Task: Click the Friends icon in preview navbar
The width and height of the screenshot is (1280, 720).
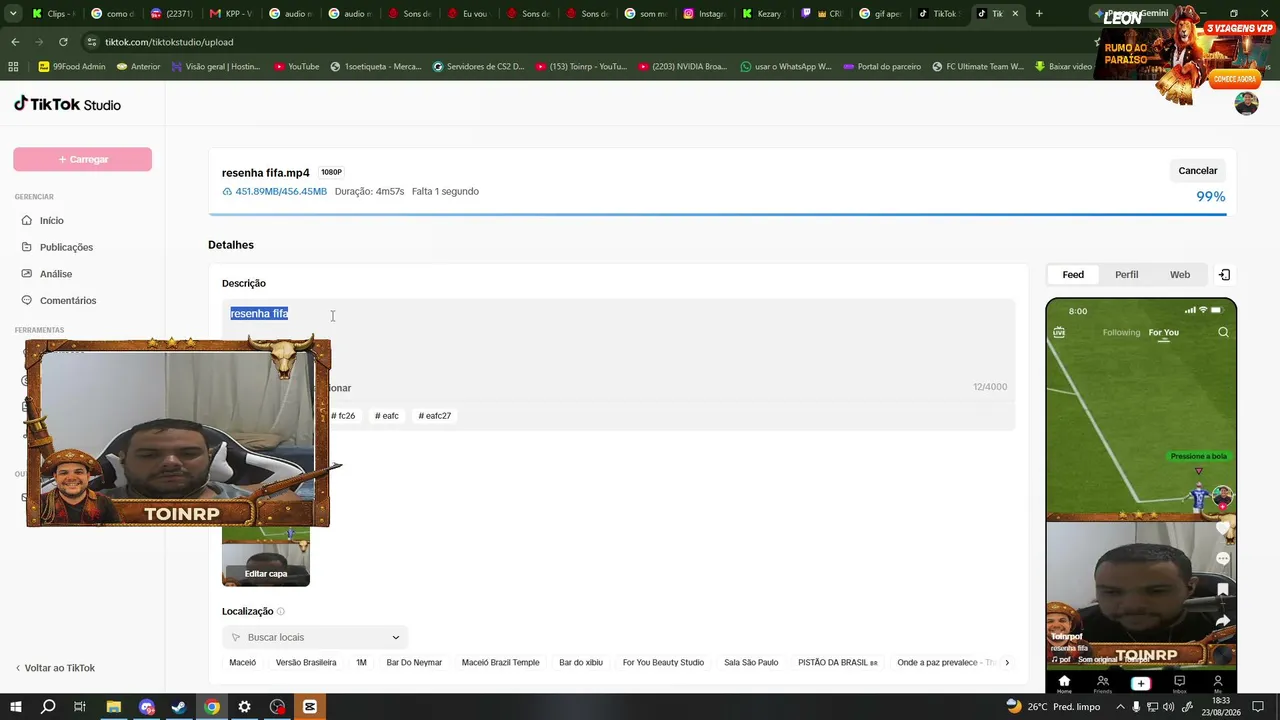Action: point(1103,683)
